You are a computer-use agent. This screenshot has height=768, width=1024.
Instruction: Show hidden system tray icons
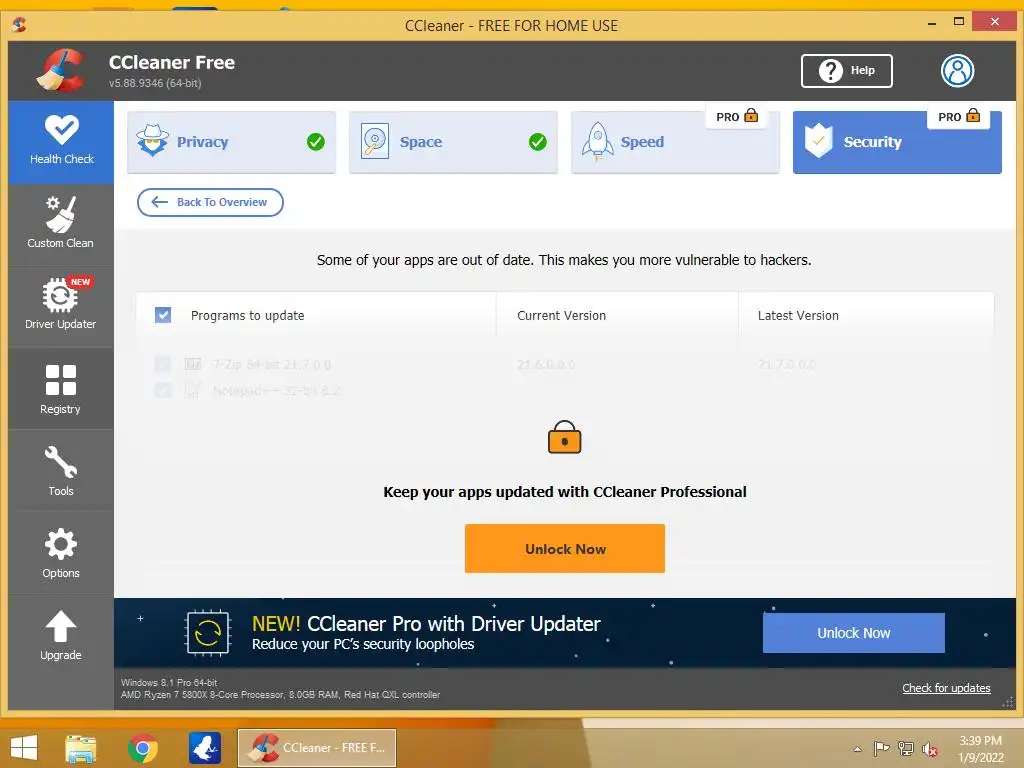(x=857, y=749)
